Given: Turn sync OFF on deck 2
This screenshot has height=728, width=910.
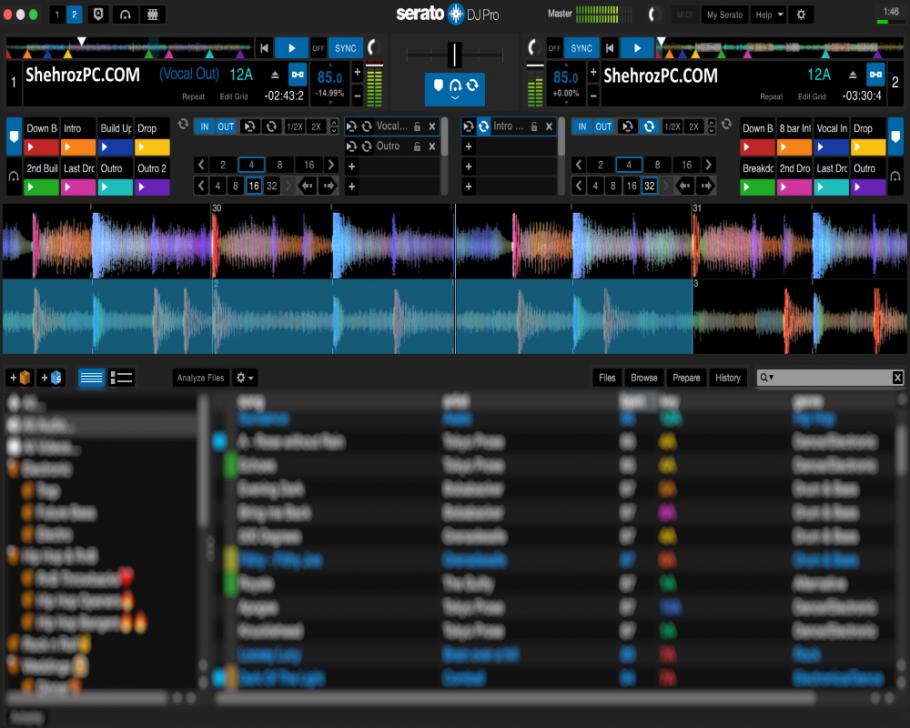Looking at the screenshot, I should [x=554, y=48].
